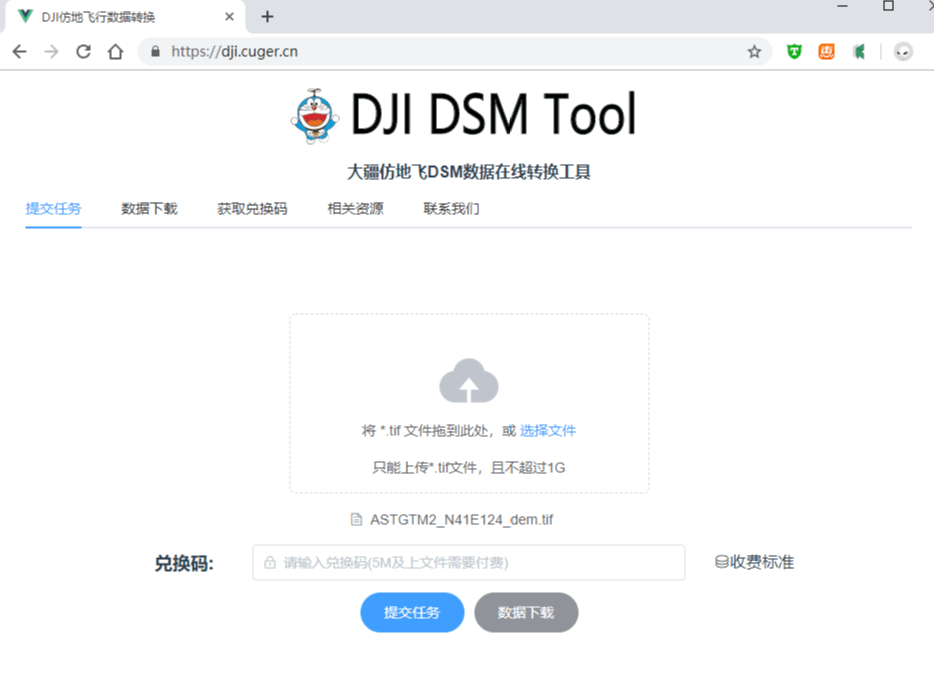Click the browser profile avatar icon
934x683 pixels.
pyautogui.click(x=902, y=51)
